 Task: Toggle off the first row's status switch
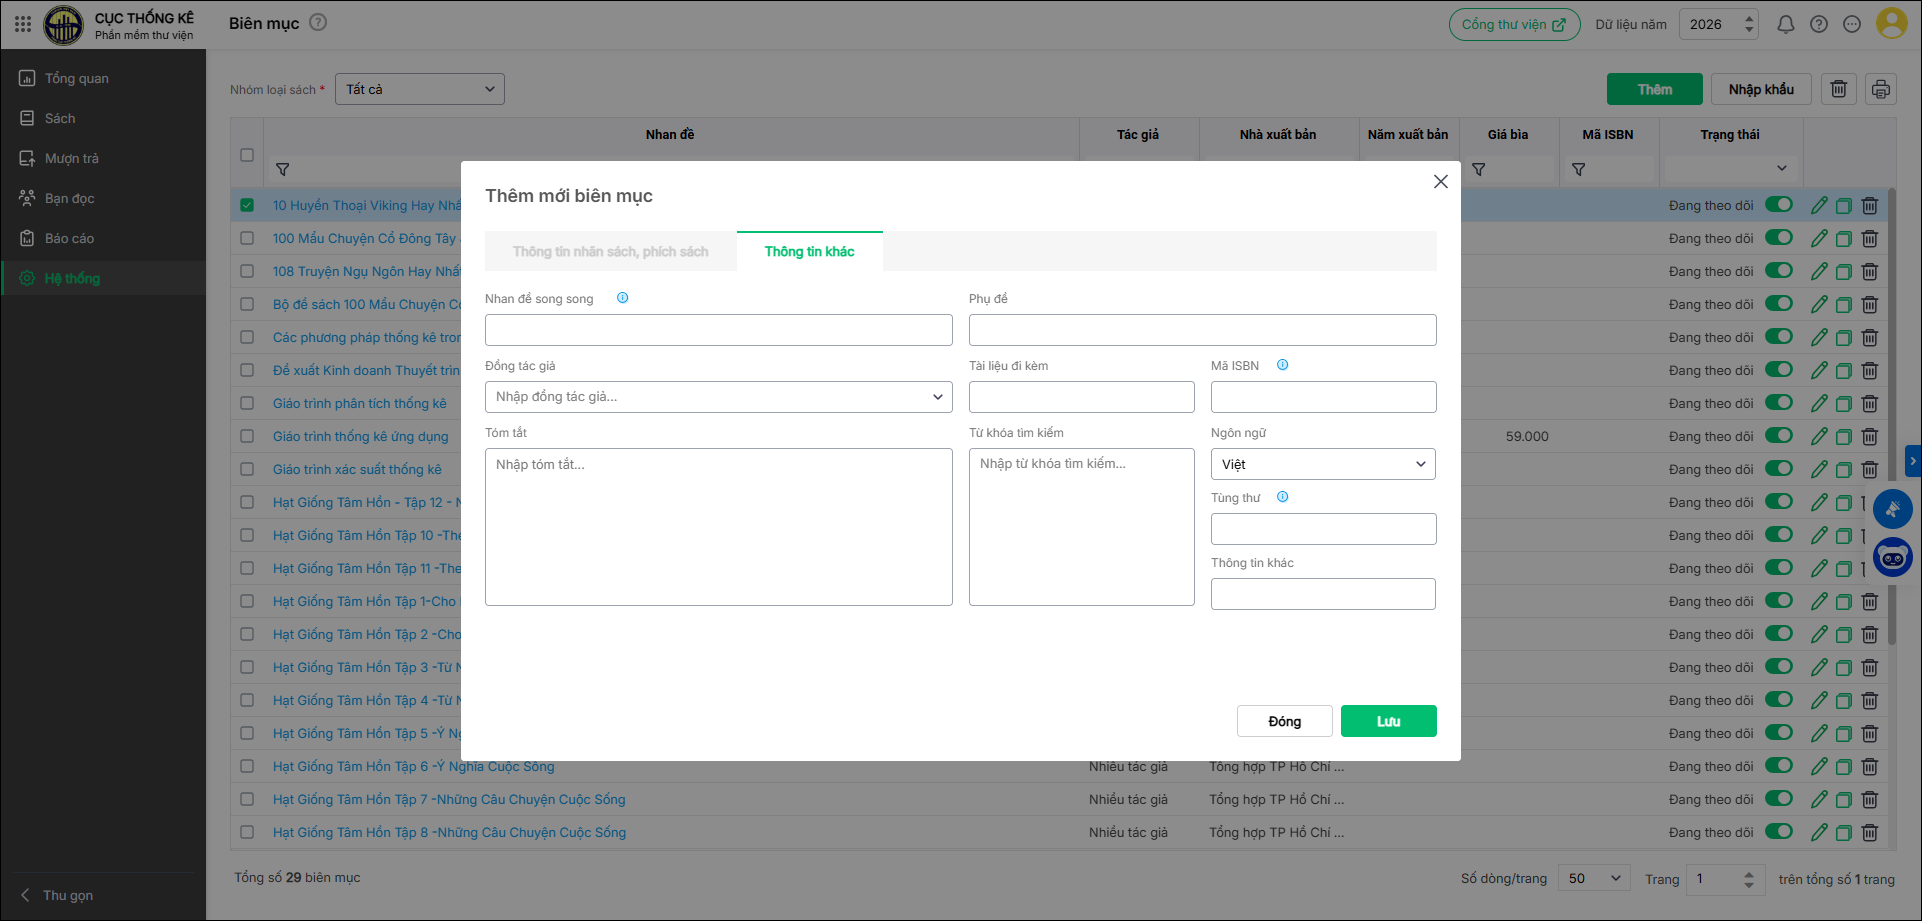click(x=1778, y=205)
